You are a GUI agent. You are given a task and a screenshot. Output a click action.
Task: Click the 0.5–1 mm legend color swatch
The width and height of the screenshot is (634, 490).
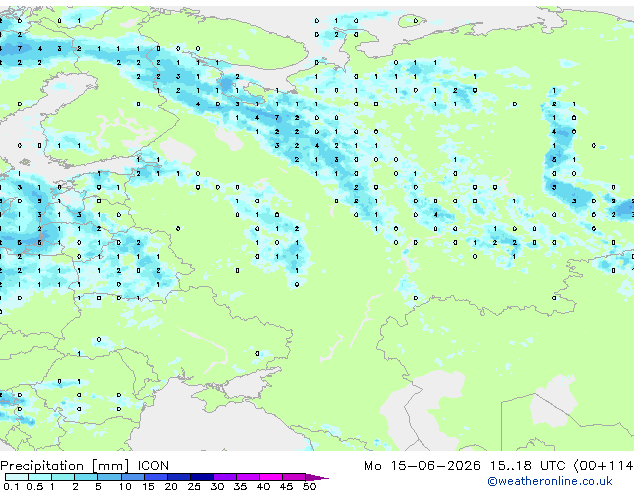pos(40,477)
